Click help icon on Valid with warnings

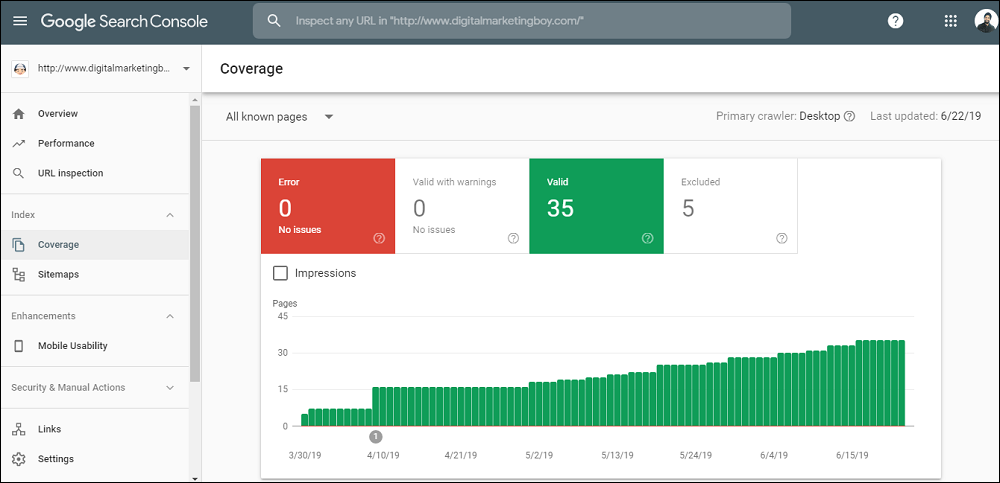coord(513,238)
